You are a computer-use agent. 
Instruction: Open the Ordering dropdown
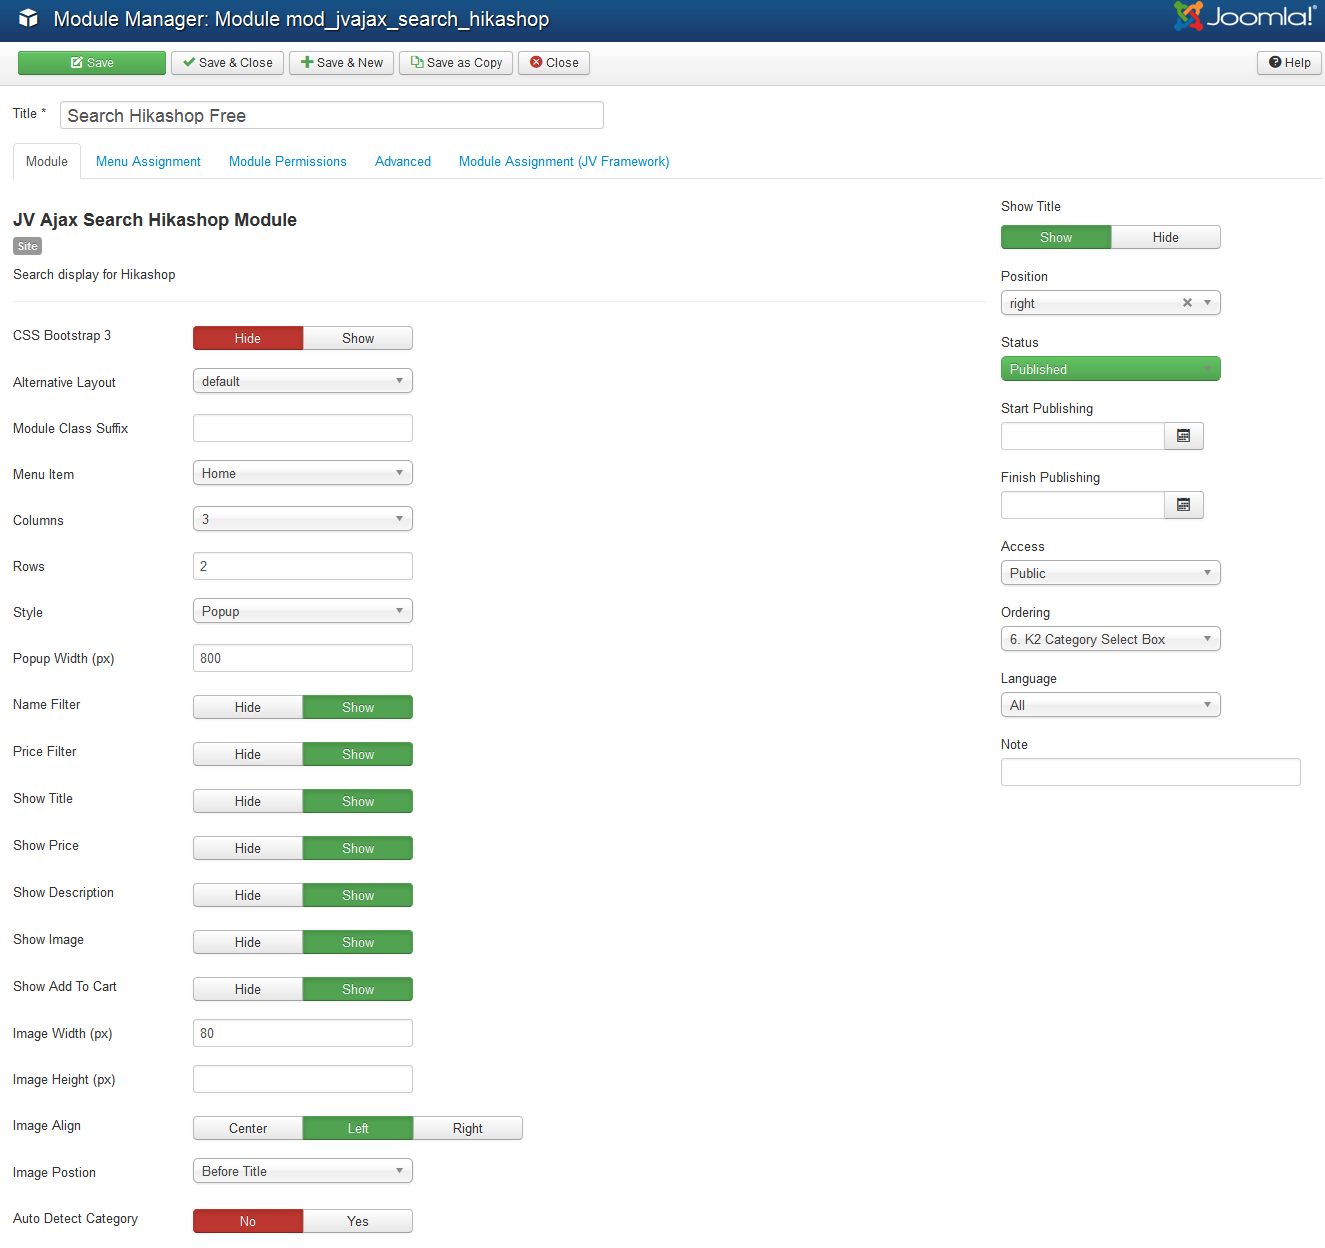click(x=1111, y=639)
